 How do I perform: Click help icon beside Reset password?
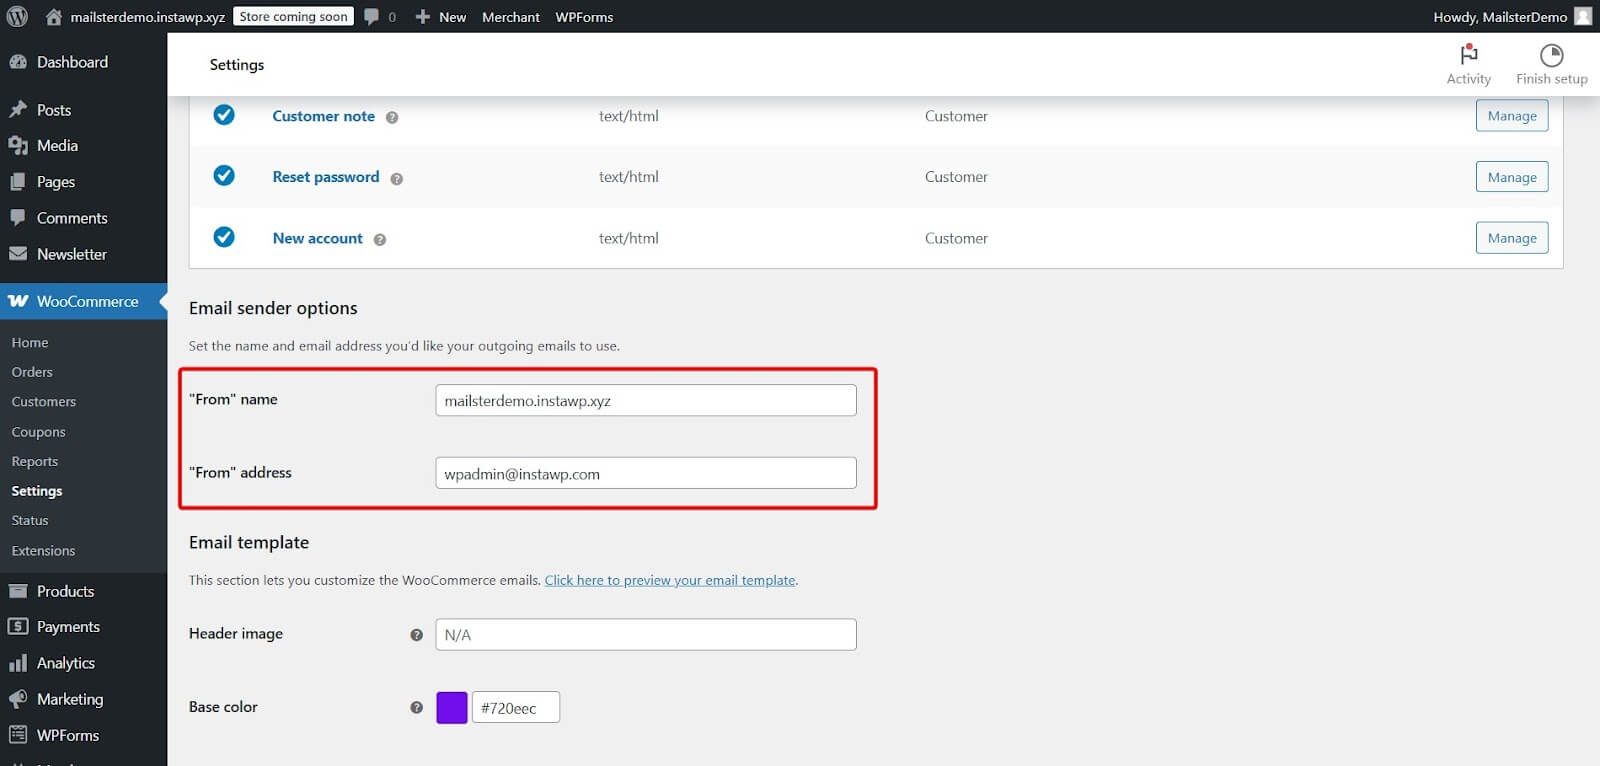click(x=397, y=179)
